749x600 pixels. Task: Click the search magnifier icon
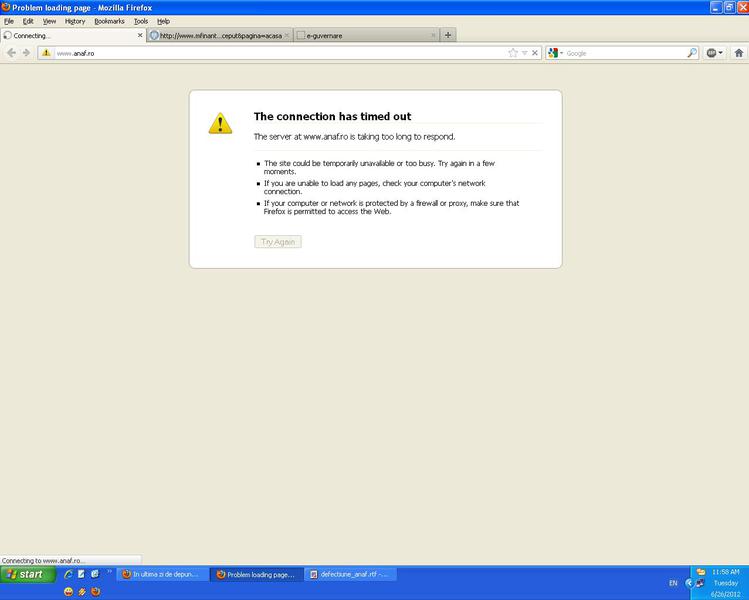[691, 53]
